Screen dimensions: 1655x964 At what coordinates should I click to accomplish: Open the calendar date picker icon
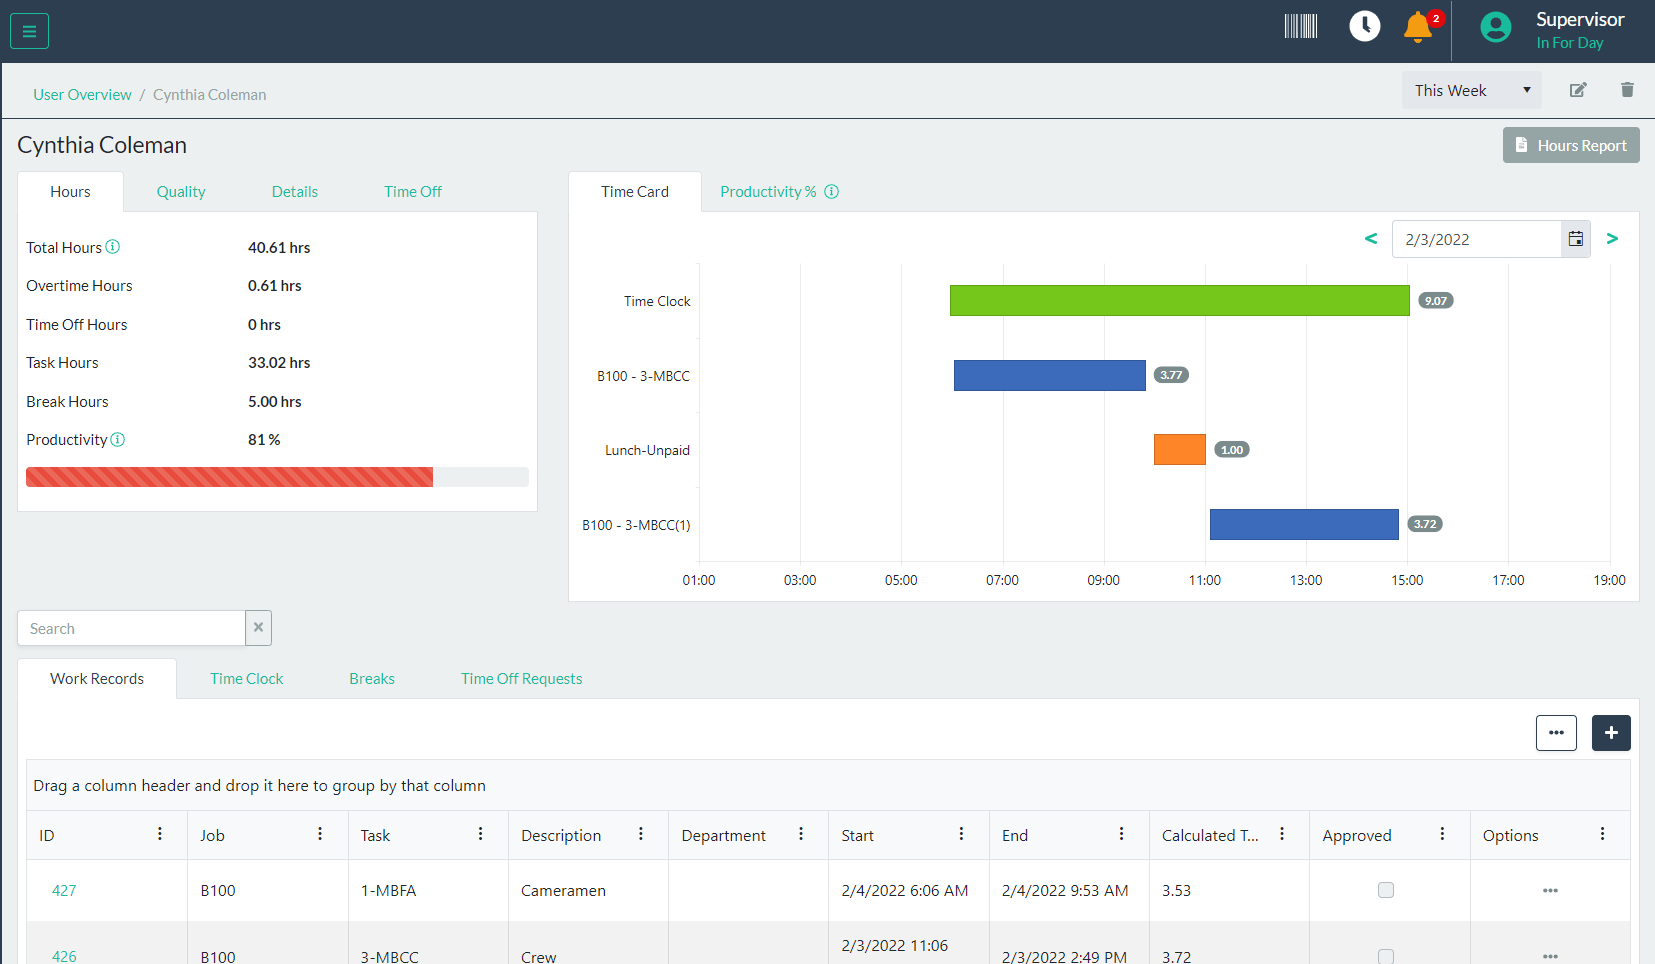pyautogui.click(x=1575, y=239)
